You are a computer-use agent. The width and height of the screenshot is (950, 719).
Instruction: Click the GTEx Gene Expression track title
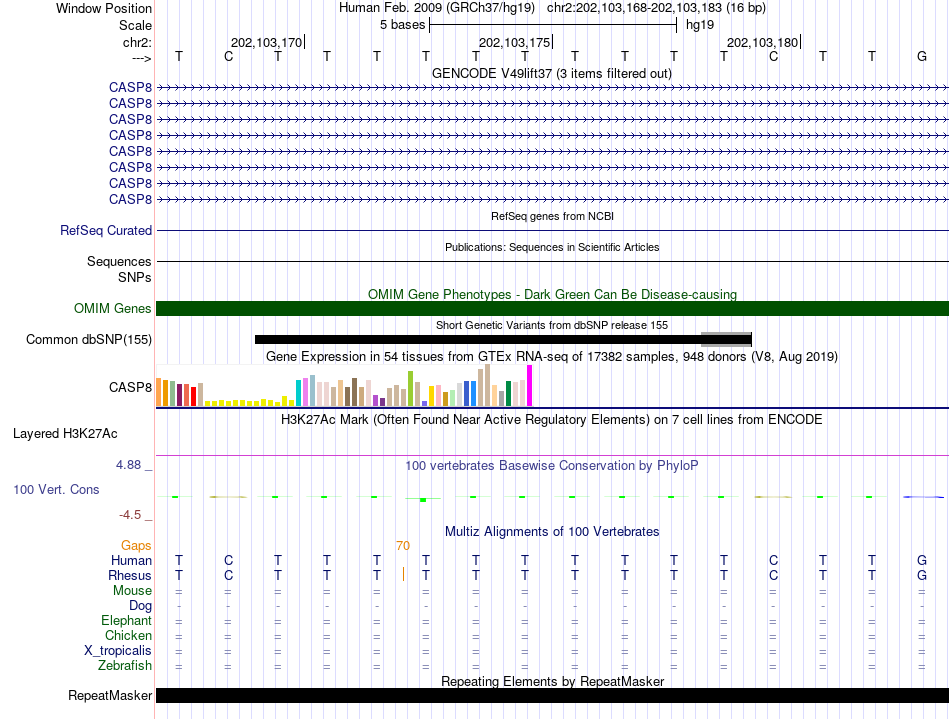(x=552, y=356)
